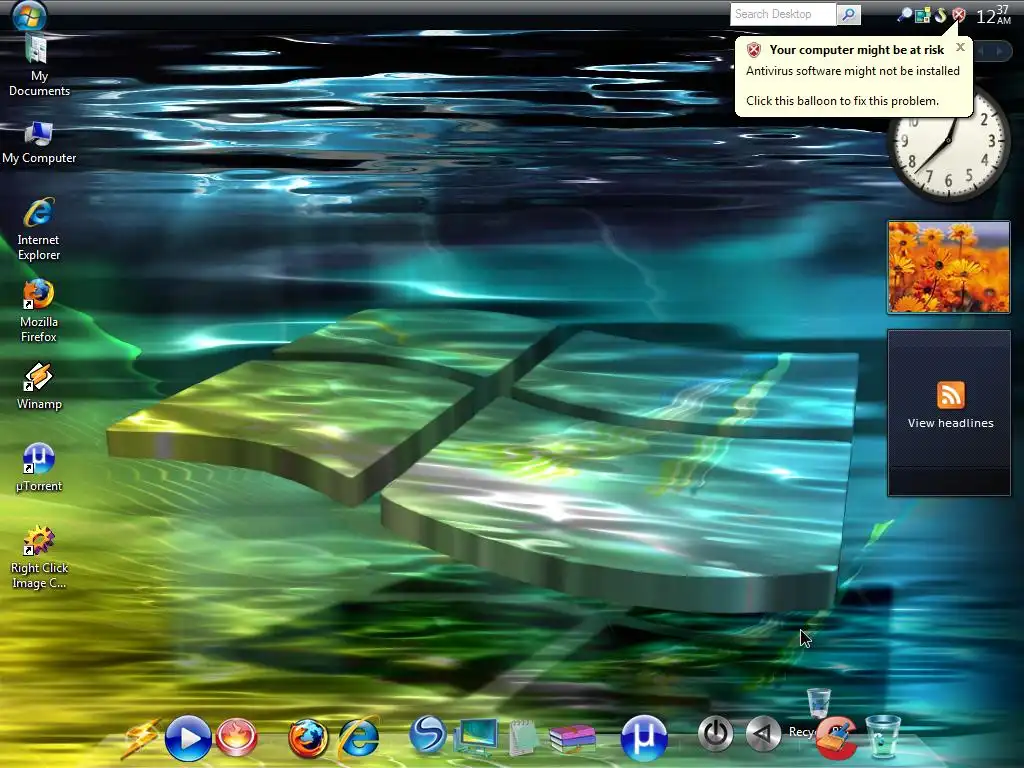Open the blue S sphere dock icon
This screenshot has width=1024, height=768.
(x=428, y=734)
